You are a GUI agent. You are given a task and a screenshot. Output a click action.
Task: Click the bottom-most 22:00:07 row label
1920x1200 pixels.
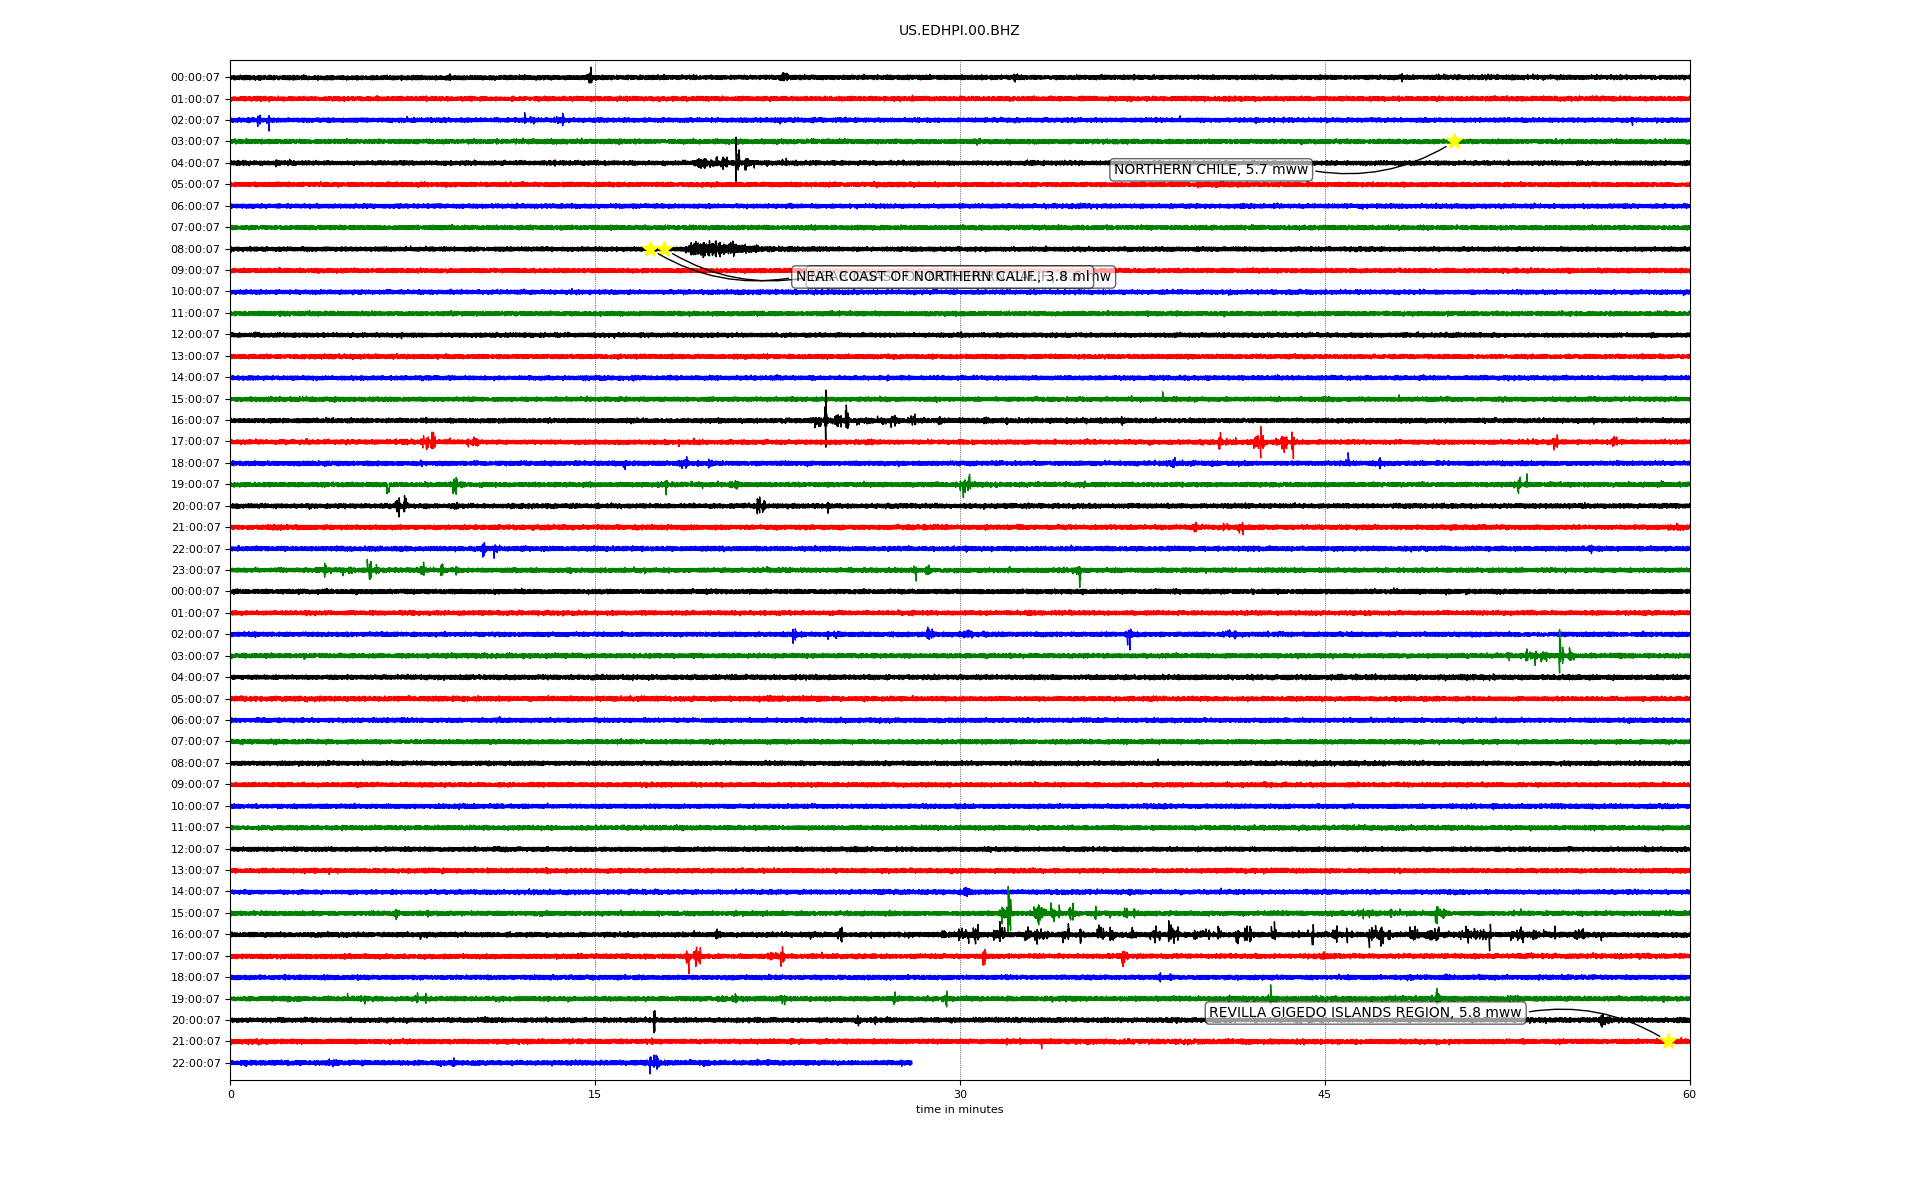pos(195,1063)
